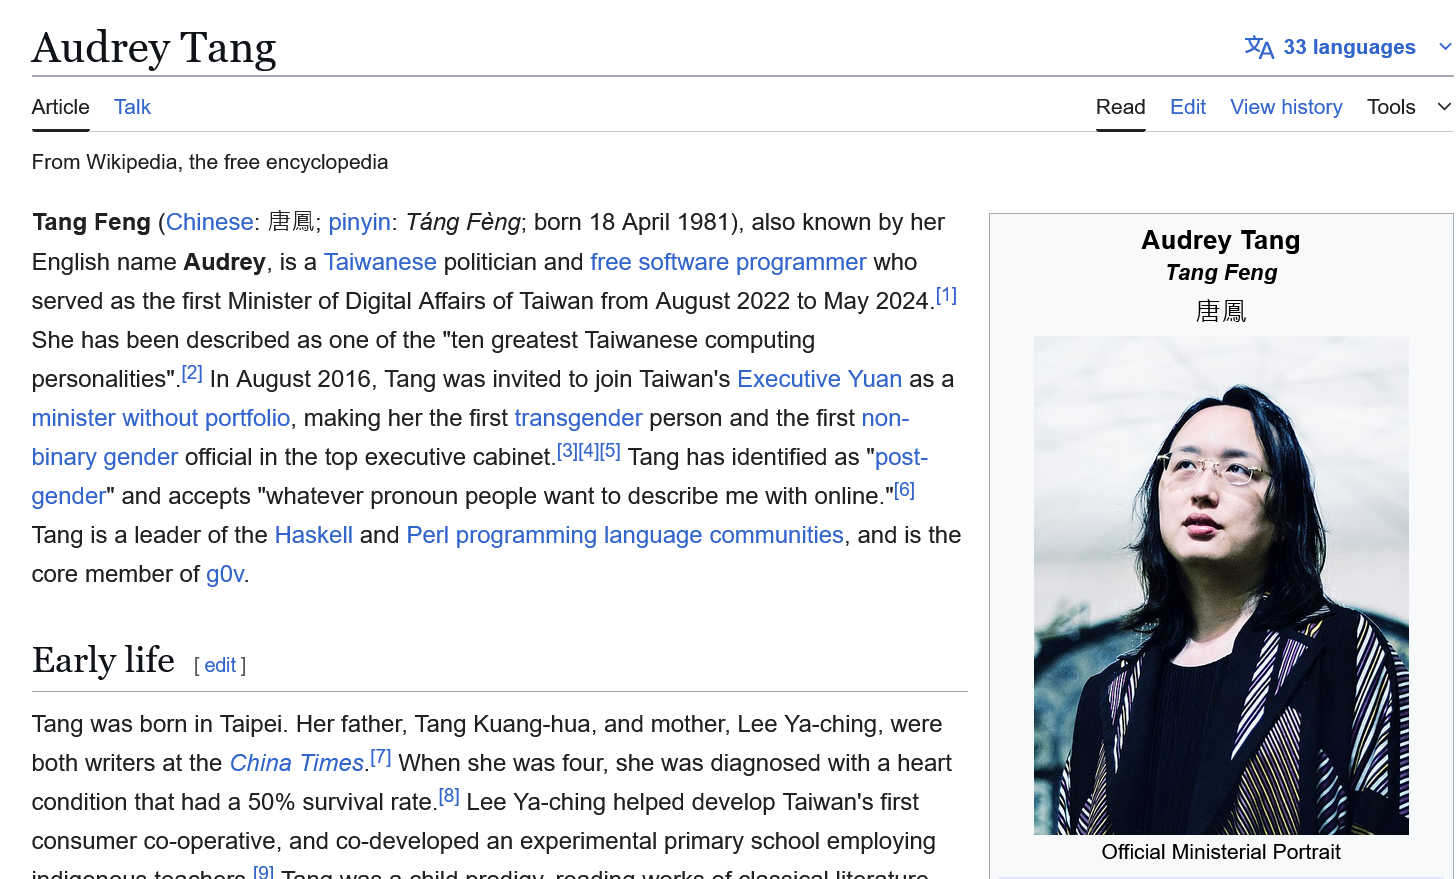Jump to citation reference 3
1456x879 pixels.
click(567, 451)
